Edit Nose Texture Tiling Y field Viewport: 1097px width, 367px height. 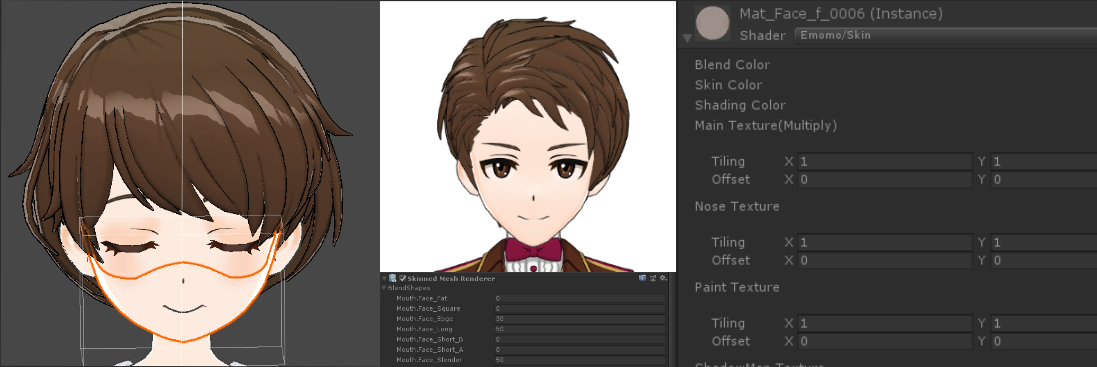1043,243
